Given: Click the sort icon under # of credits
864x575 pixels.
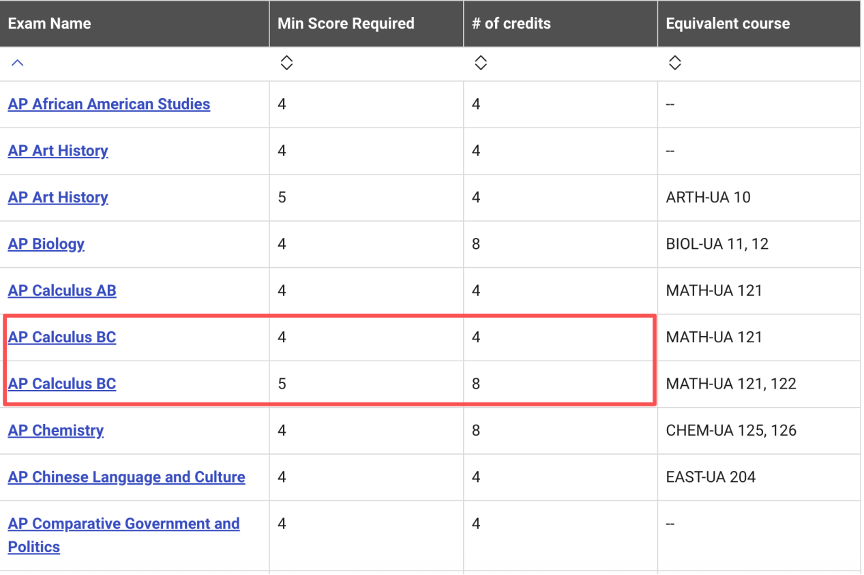Looking at the screenshot, I should [x=480, y=63].
